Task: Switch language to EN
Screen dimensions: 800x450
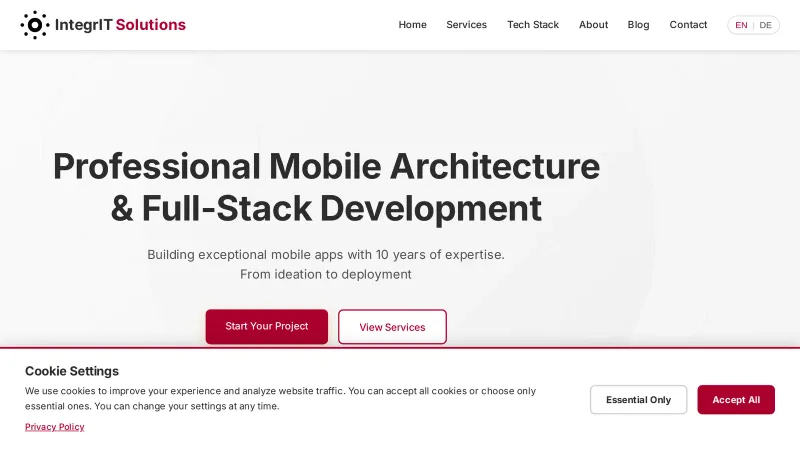Action: [741, 25]
